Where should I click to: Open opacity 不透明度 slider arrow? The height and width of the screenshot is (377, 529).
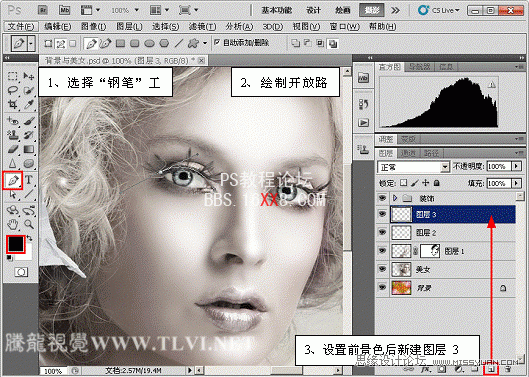[516, 166]
